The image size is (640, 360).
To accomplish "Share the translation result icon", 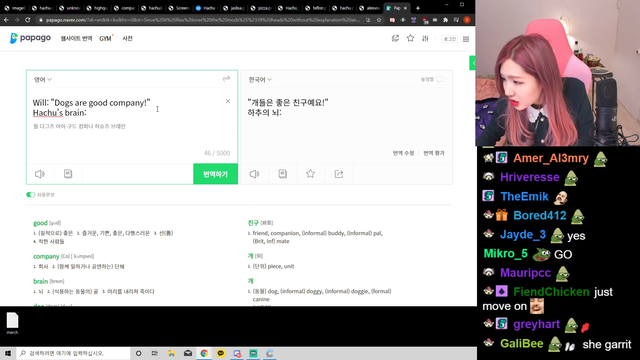I will click(339, 174).
